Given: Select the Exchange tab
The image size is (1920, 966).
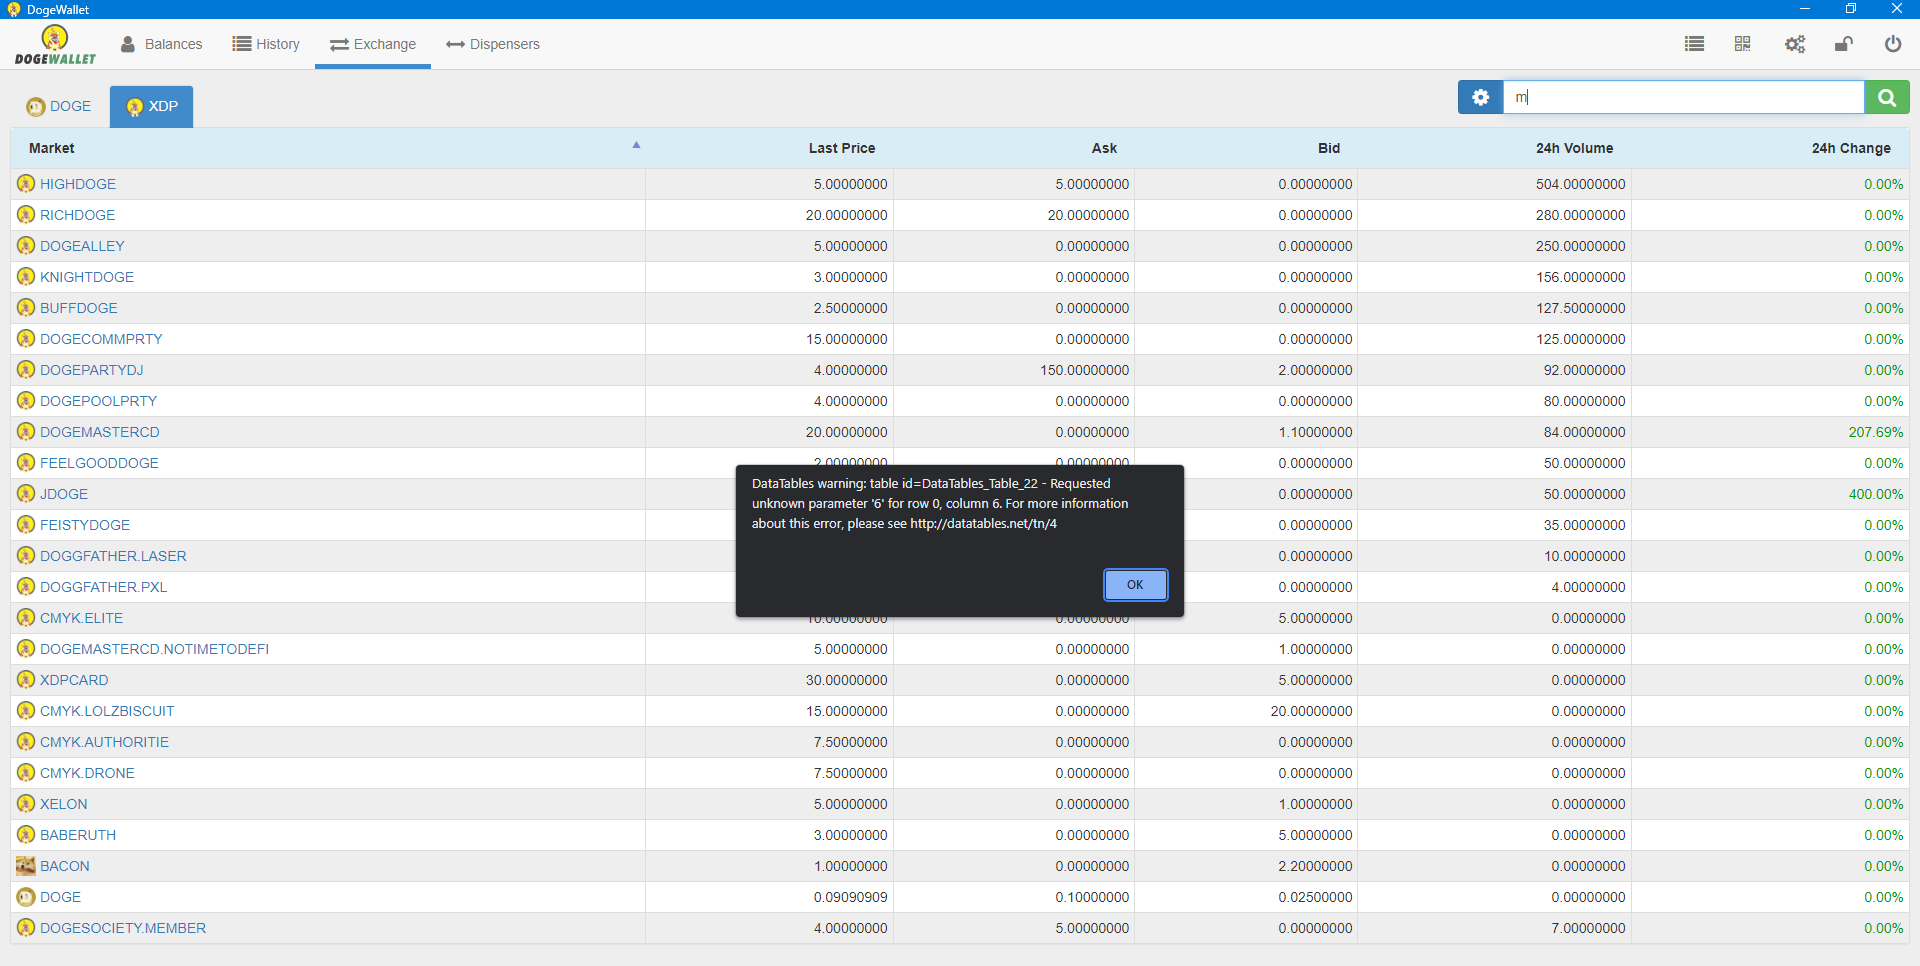Looking at the screenshot, I should [373, 44].
